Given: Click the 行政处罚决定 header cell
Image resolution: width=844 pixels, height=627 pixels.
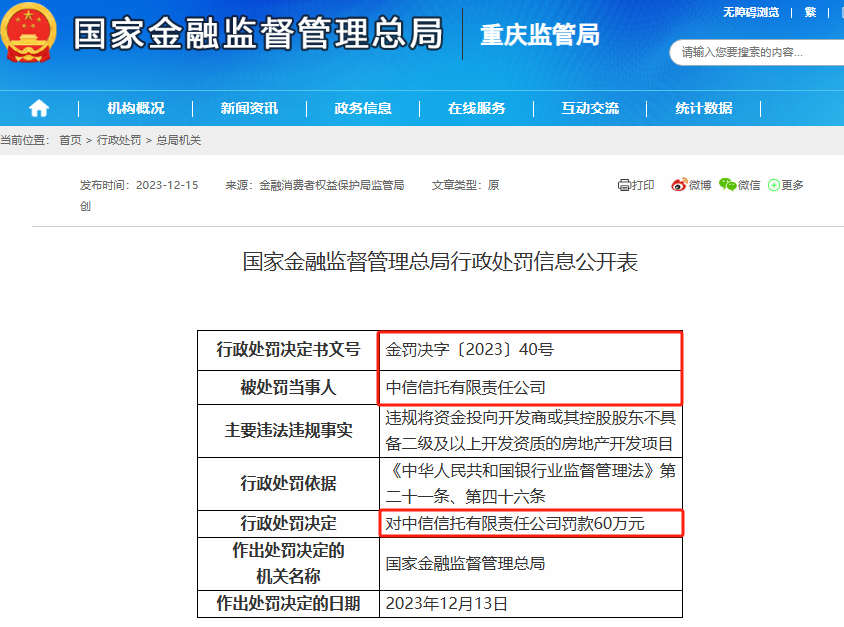Looking at the screenshot, I should pos(288,523).
